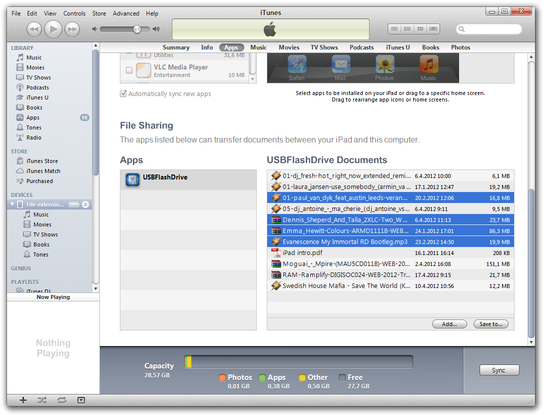The width and height of the screenshot is (544, 415).
Task: Click the main pane scroll up arrow
Action: pyautogui.click(x=531, y=57)
